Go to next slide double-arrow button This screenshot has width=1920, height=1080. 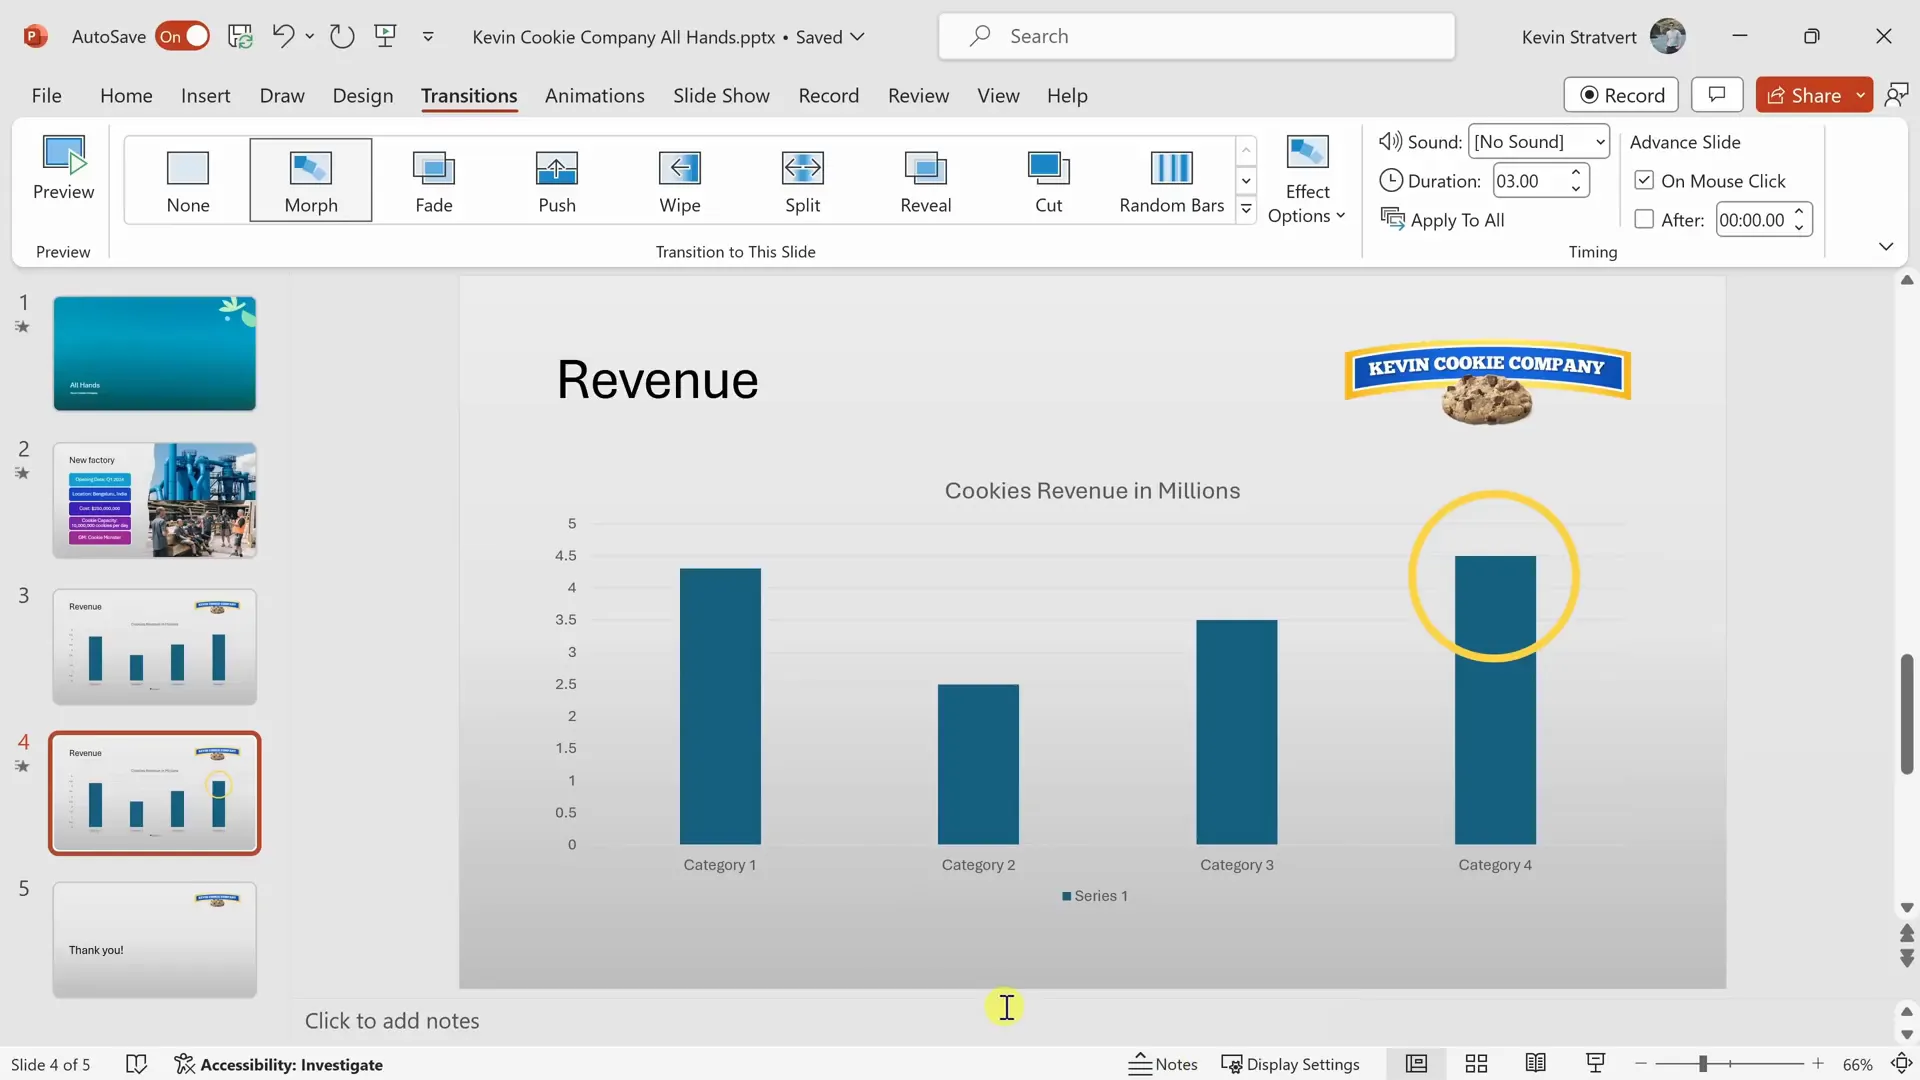point(1907,958)
